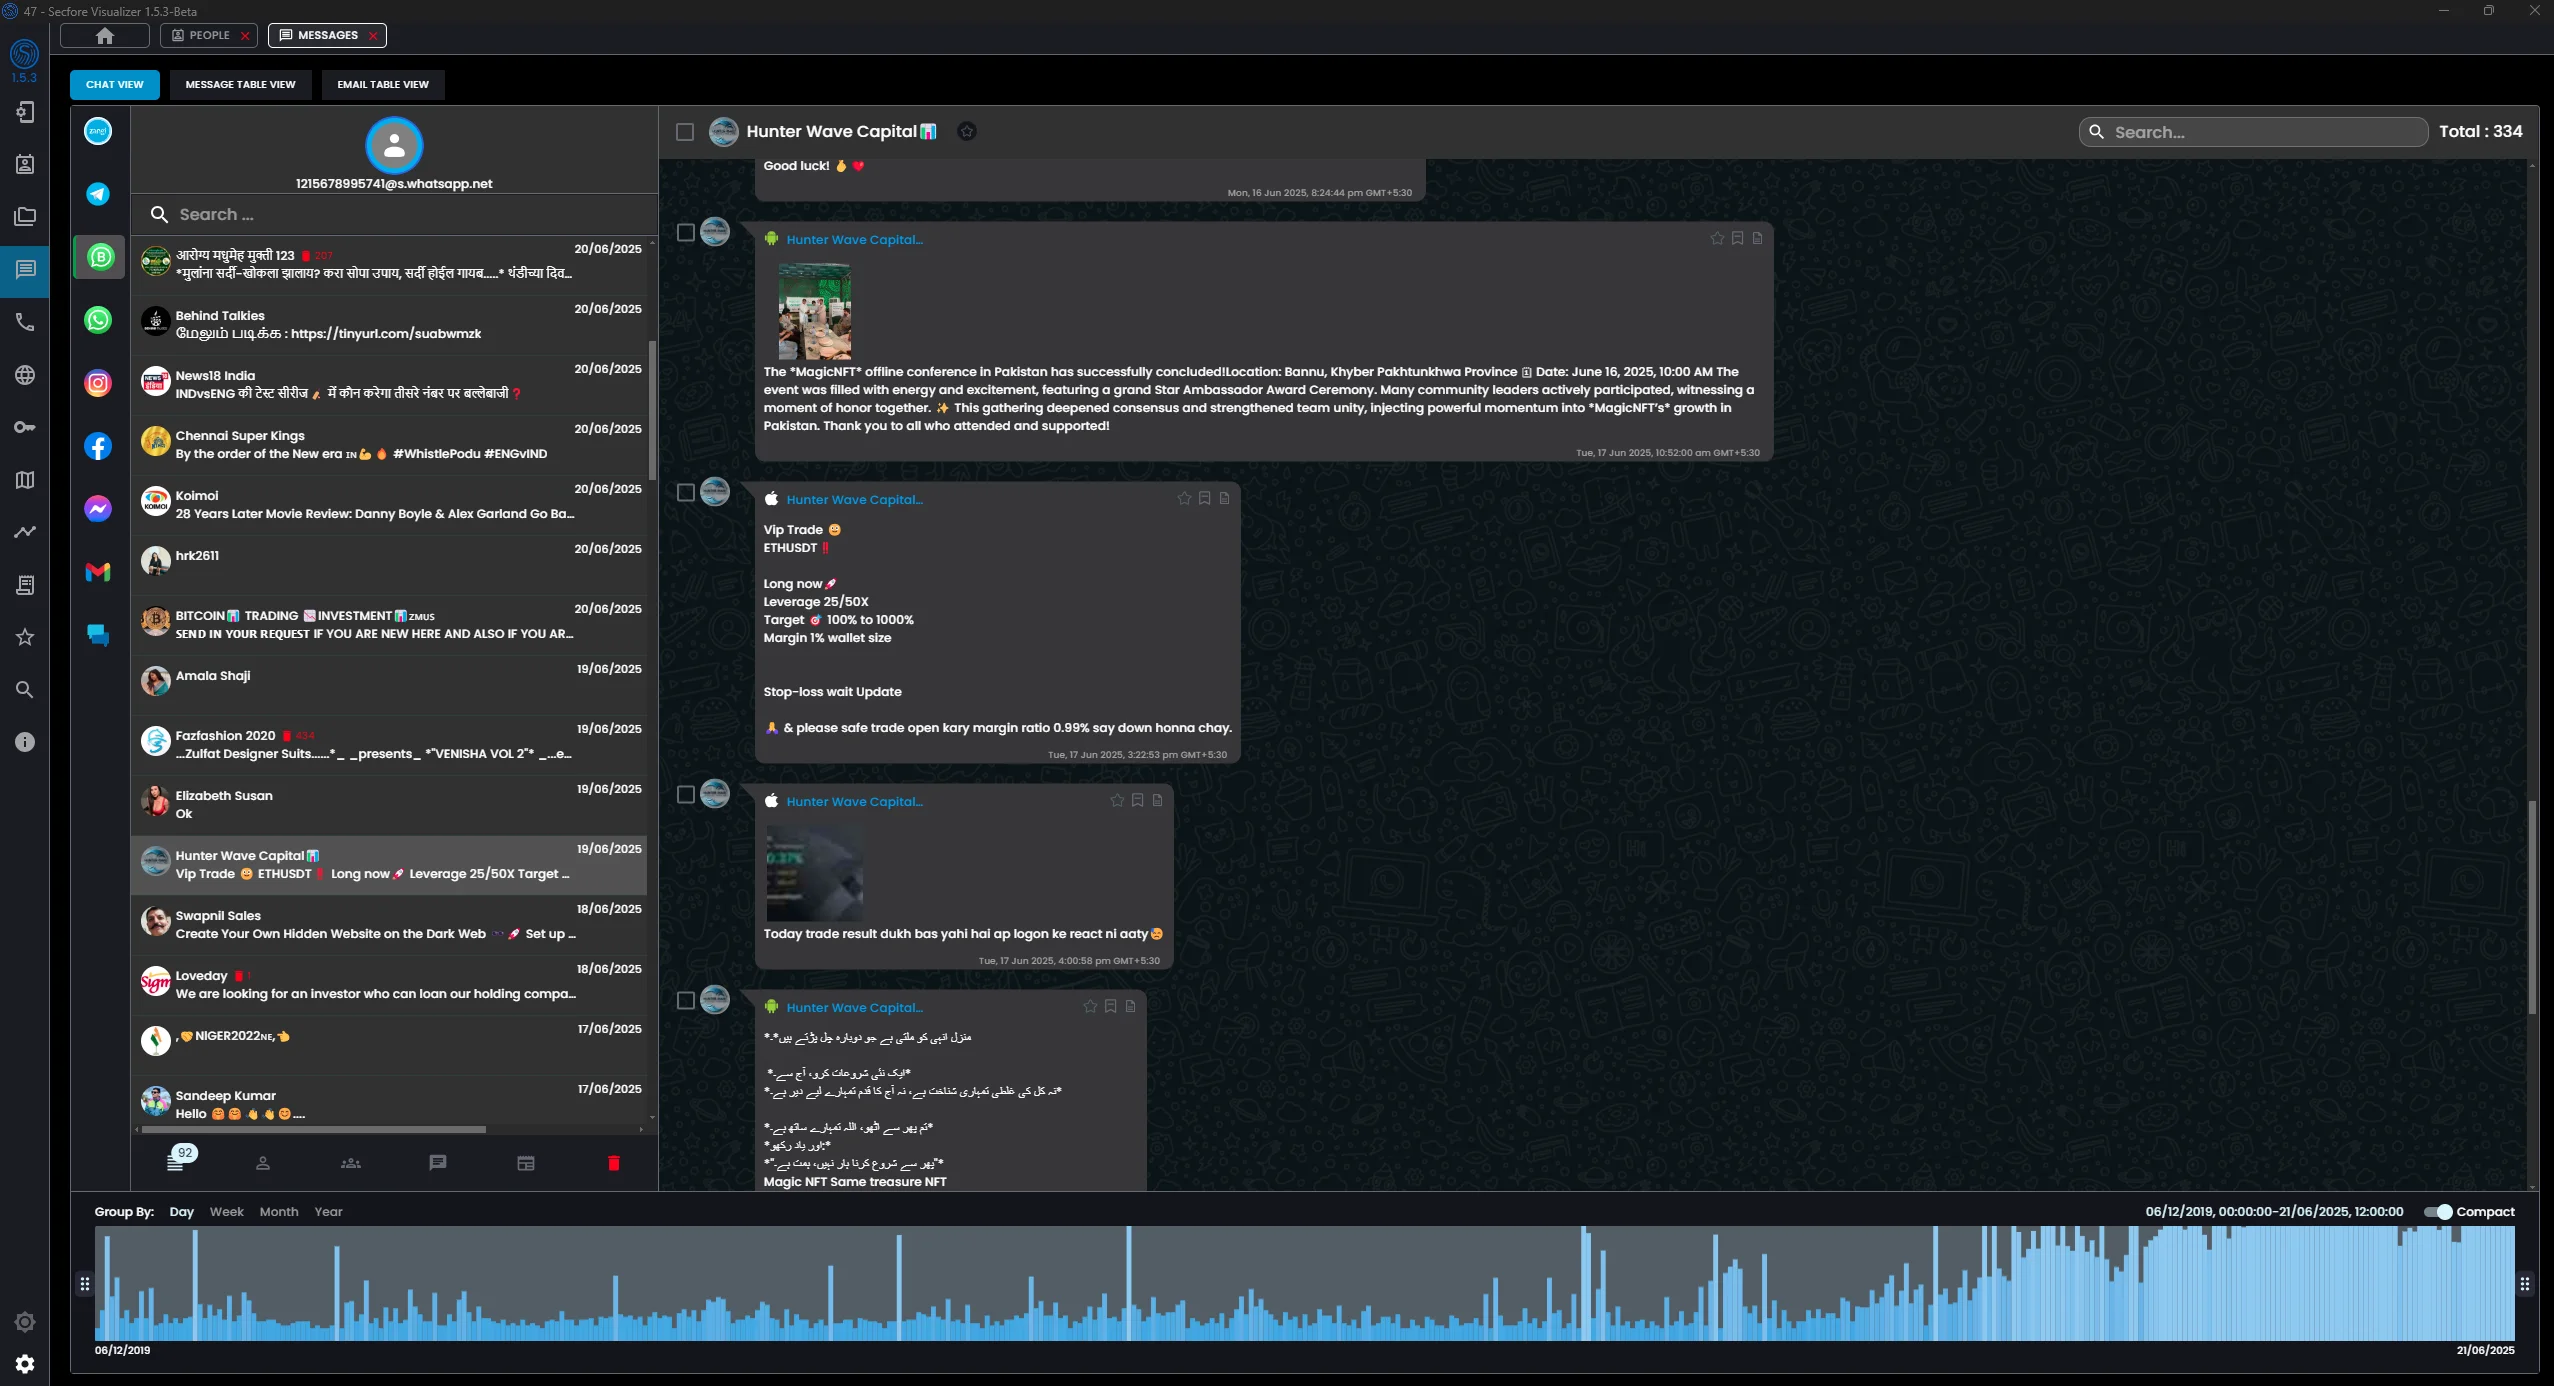Tick checkbox beside Vip Trade message
The image size is (2554, 1386).
point(686,493)
